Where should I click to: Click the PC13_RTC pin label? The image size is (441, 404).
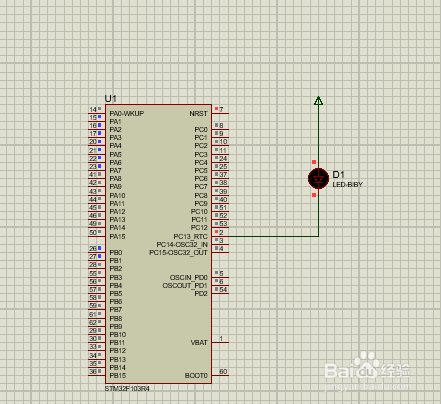[190, 236]
